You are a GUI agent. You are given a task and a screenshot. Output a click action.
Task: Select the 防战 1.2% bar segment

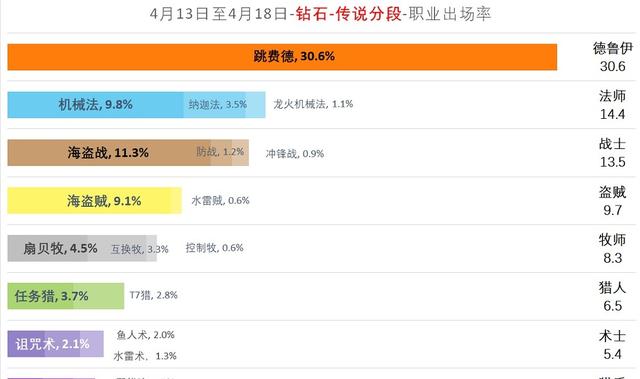222,153
